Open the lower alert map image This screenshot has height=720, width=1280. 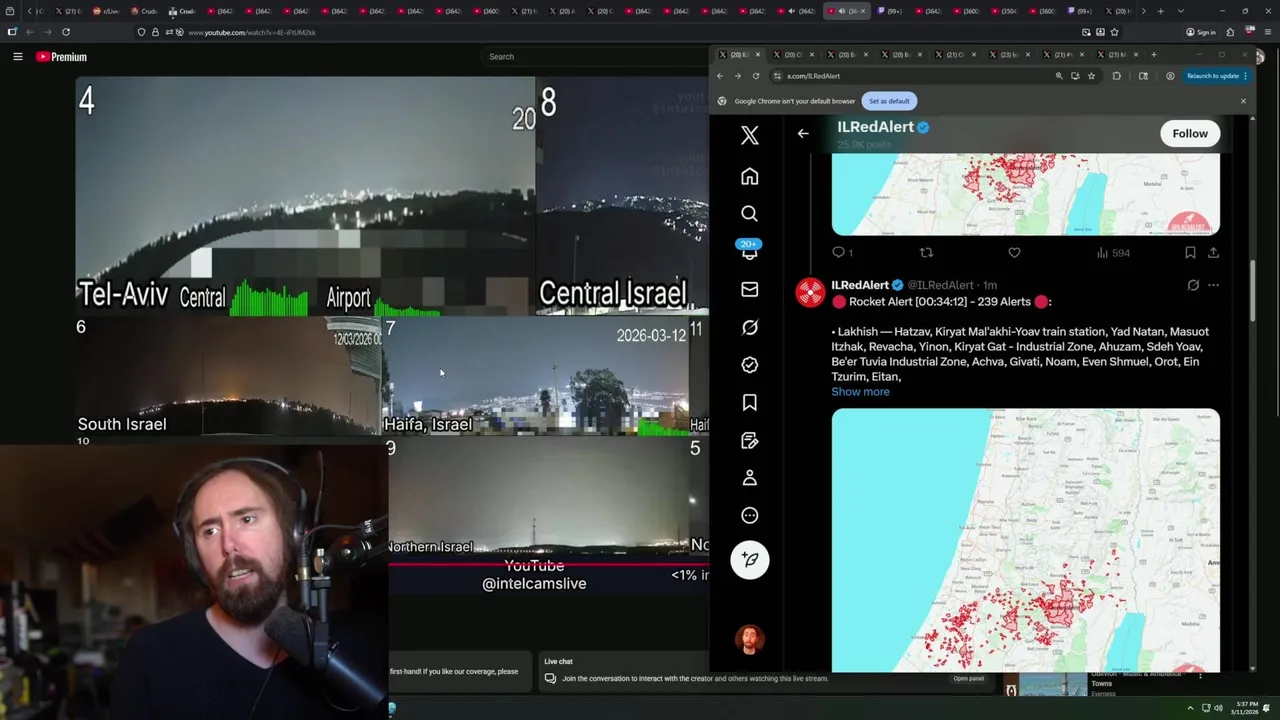click(x=1025, y=540)
